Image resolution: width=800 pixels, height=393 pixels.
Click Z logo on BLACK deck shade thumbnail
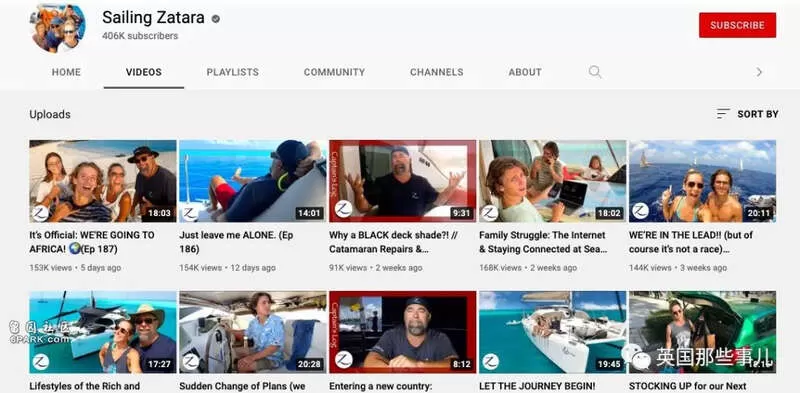click(x=343, y=209)
